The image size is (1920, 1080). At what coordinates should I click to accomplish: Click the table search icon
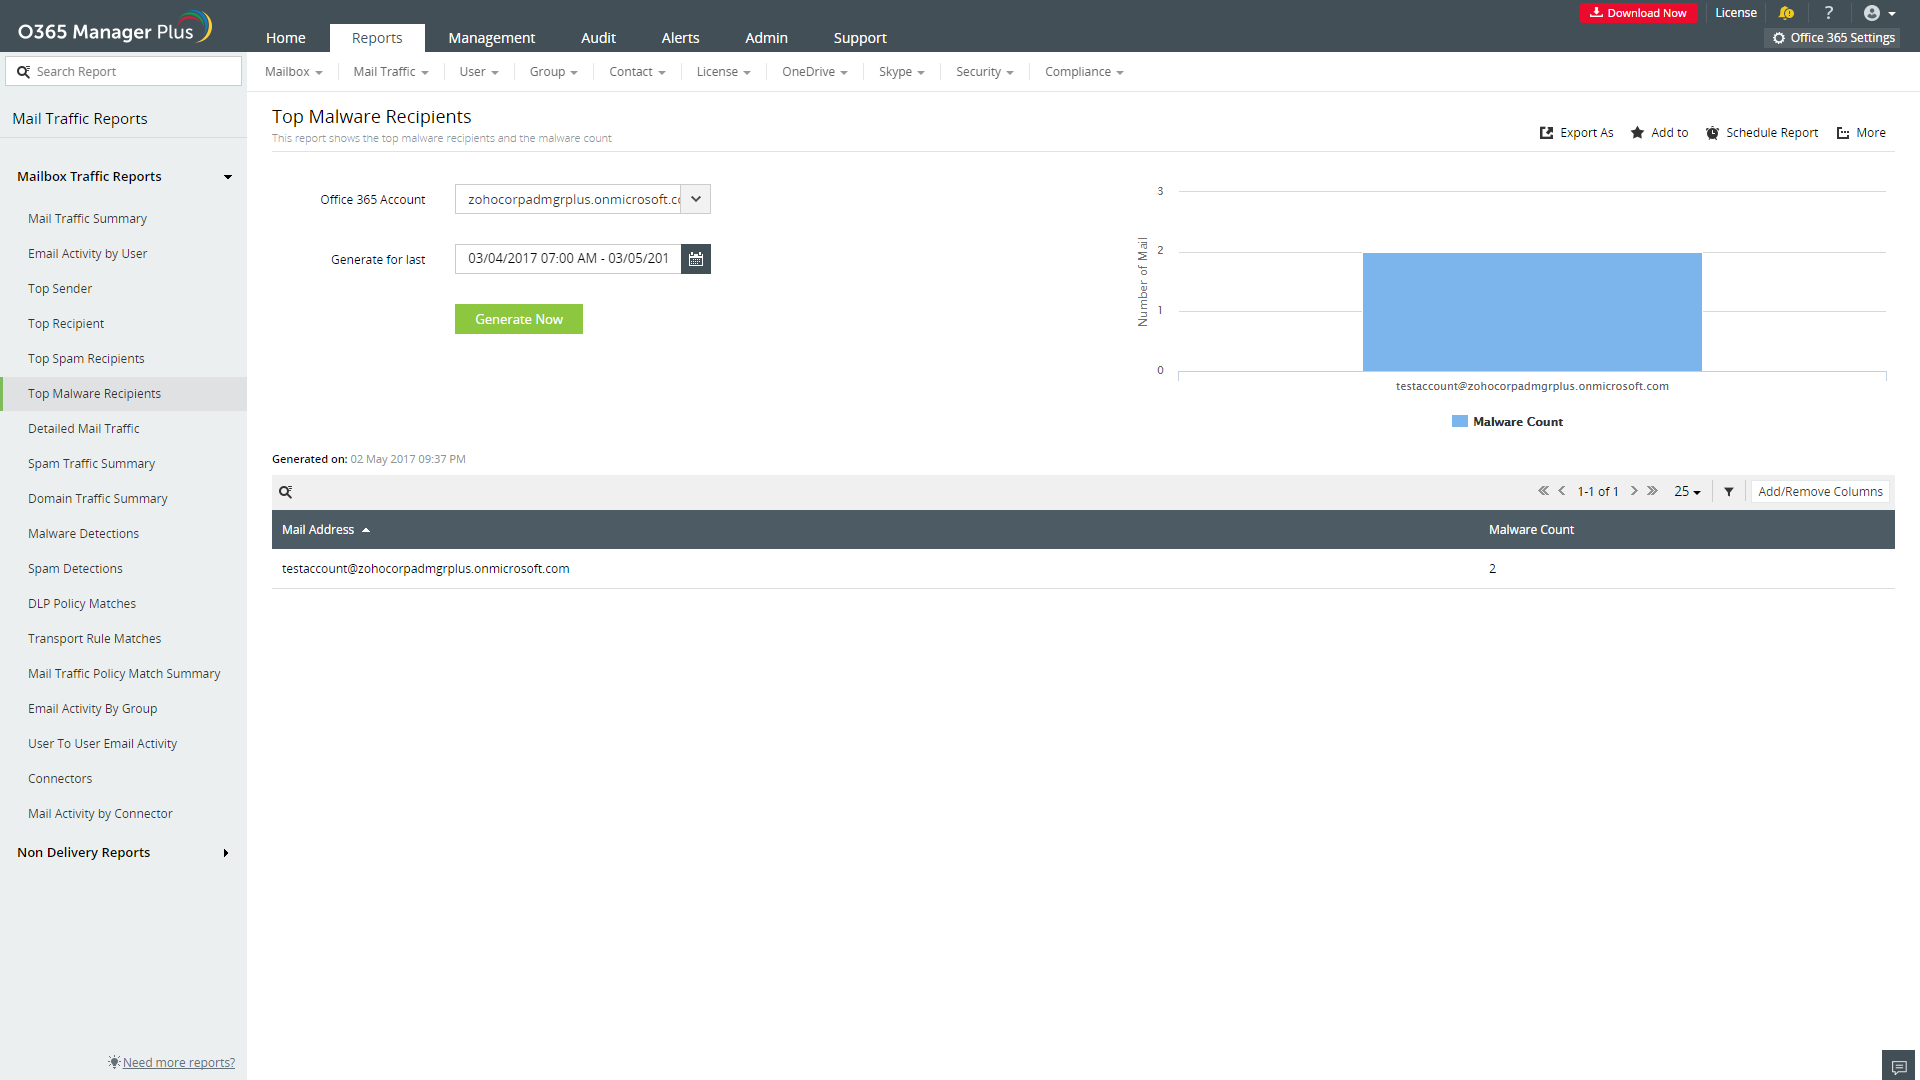pyautogui.click(x=286, y=492)
